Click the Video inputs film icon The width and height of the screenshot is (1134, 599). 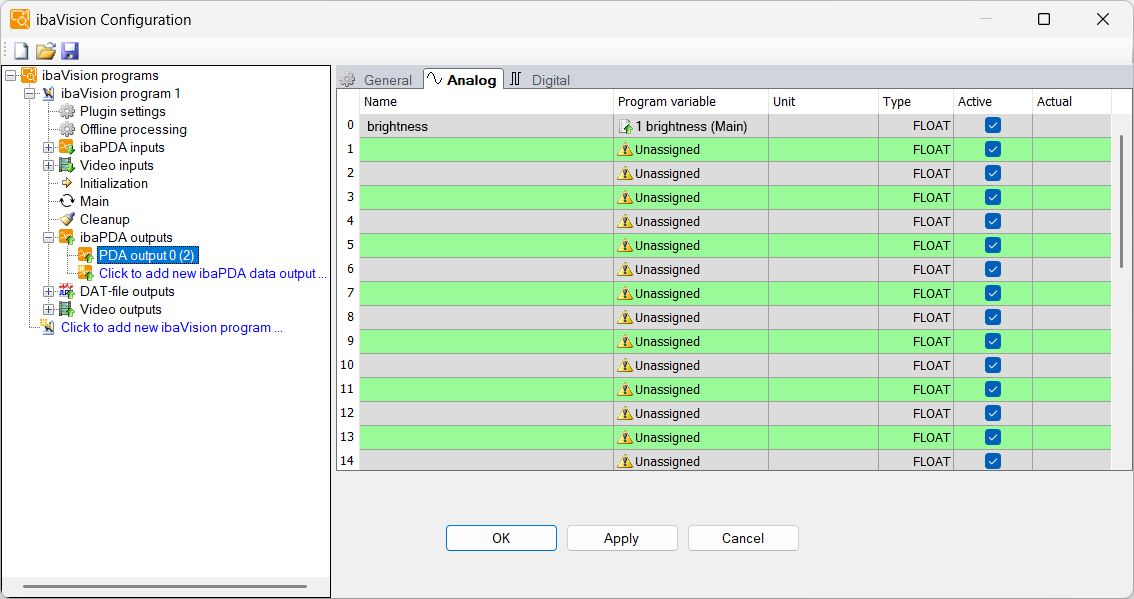click(67, 166)
